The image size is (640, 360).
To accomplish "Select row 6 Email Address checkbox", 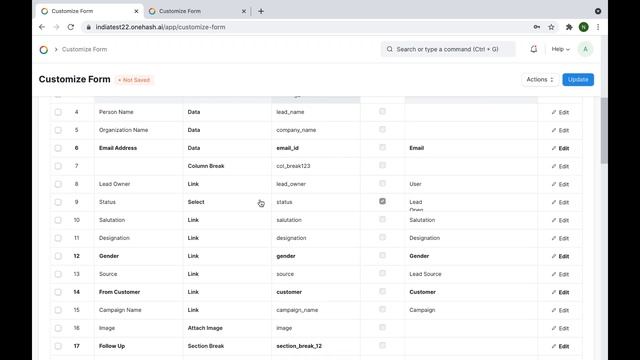I will [x=58, y=148].
